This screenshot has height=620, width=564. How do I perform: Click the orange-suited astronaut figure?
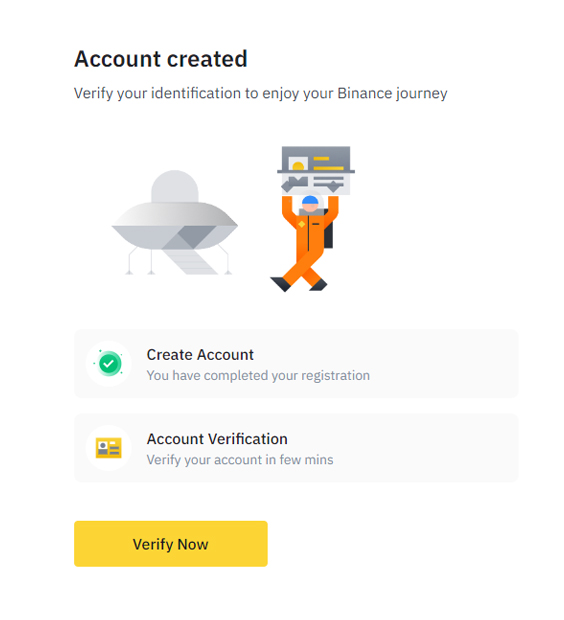[x=305, y=242]
